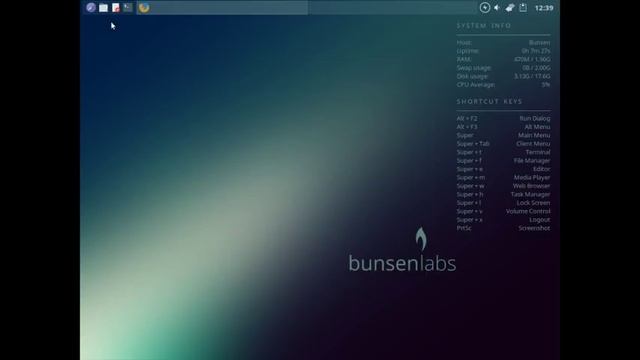Open the power manager tray icon
The image size is (640, 360).
click(484, 8)
